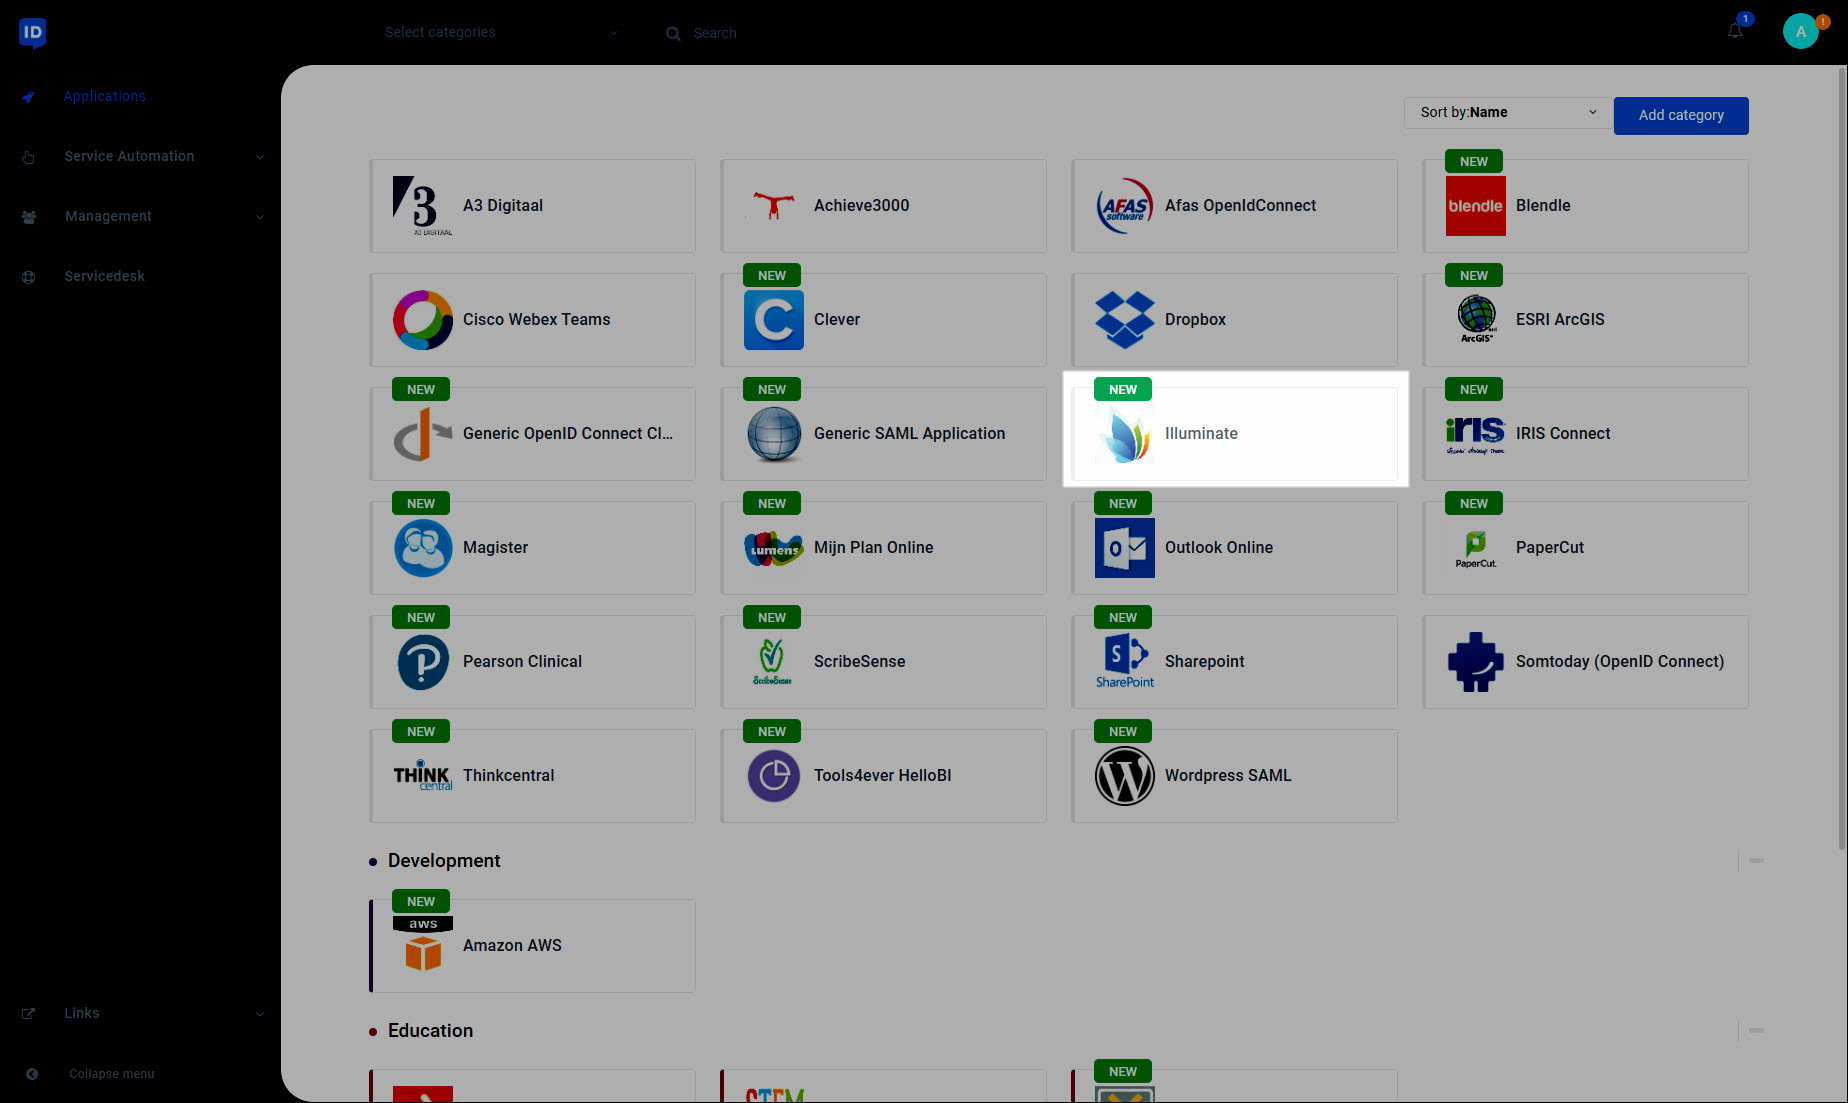The width and height of the screenshot is (1848, 1103).
Task: Click the Magister label
Action: click(495, 547)
